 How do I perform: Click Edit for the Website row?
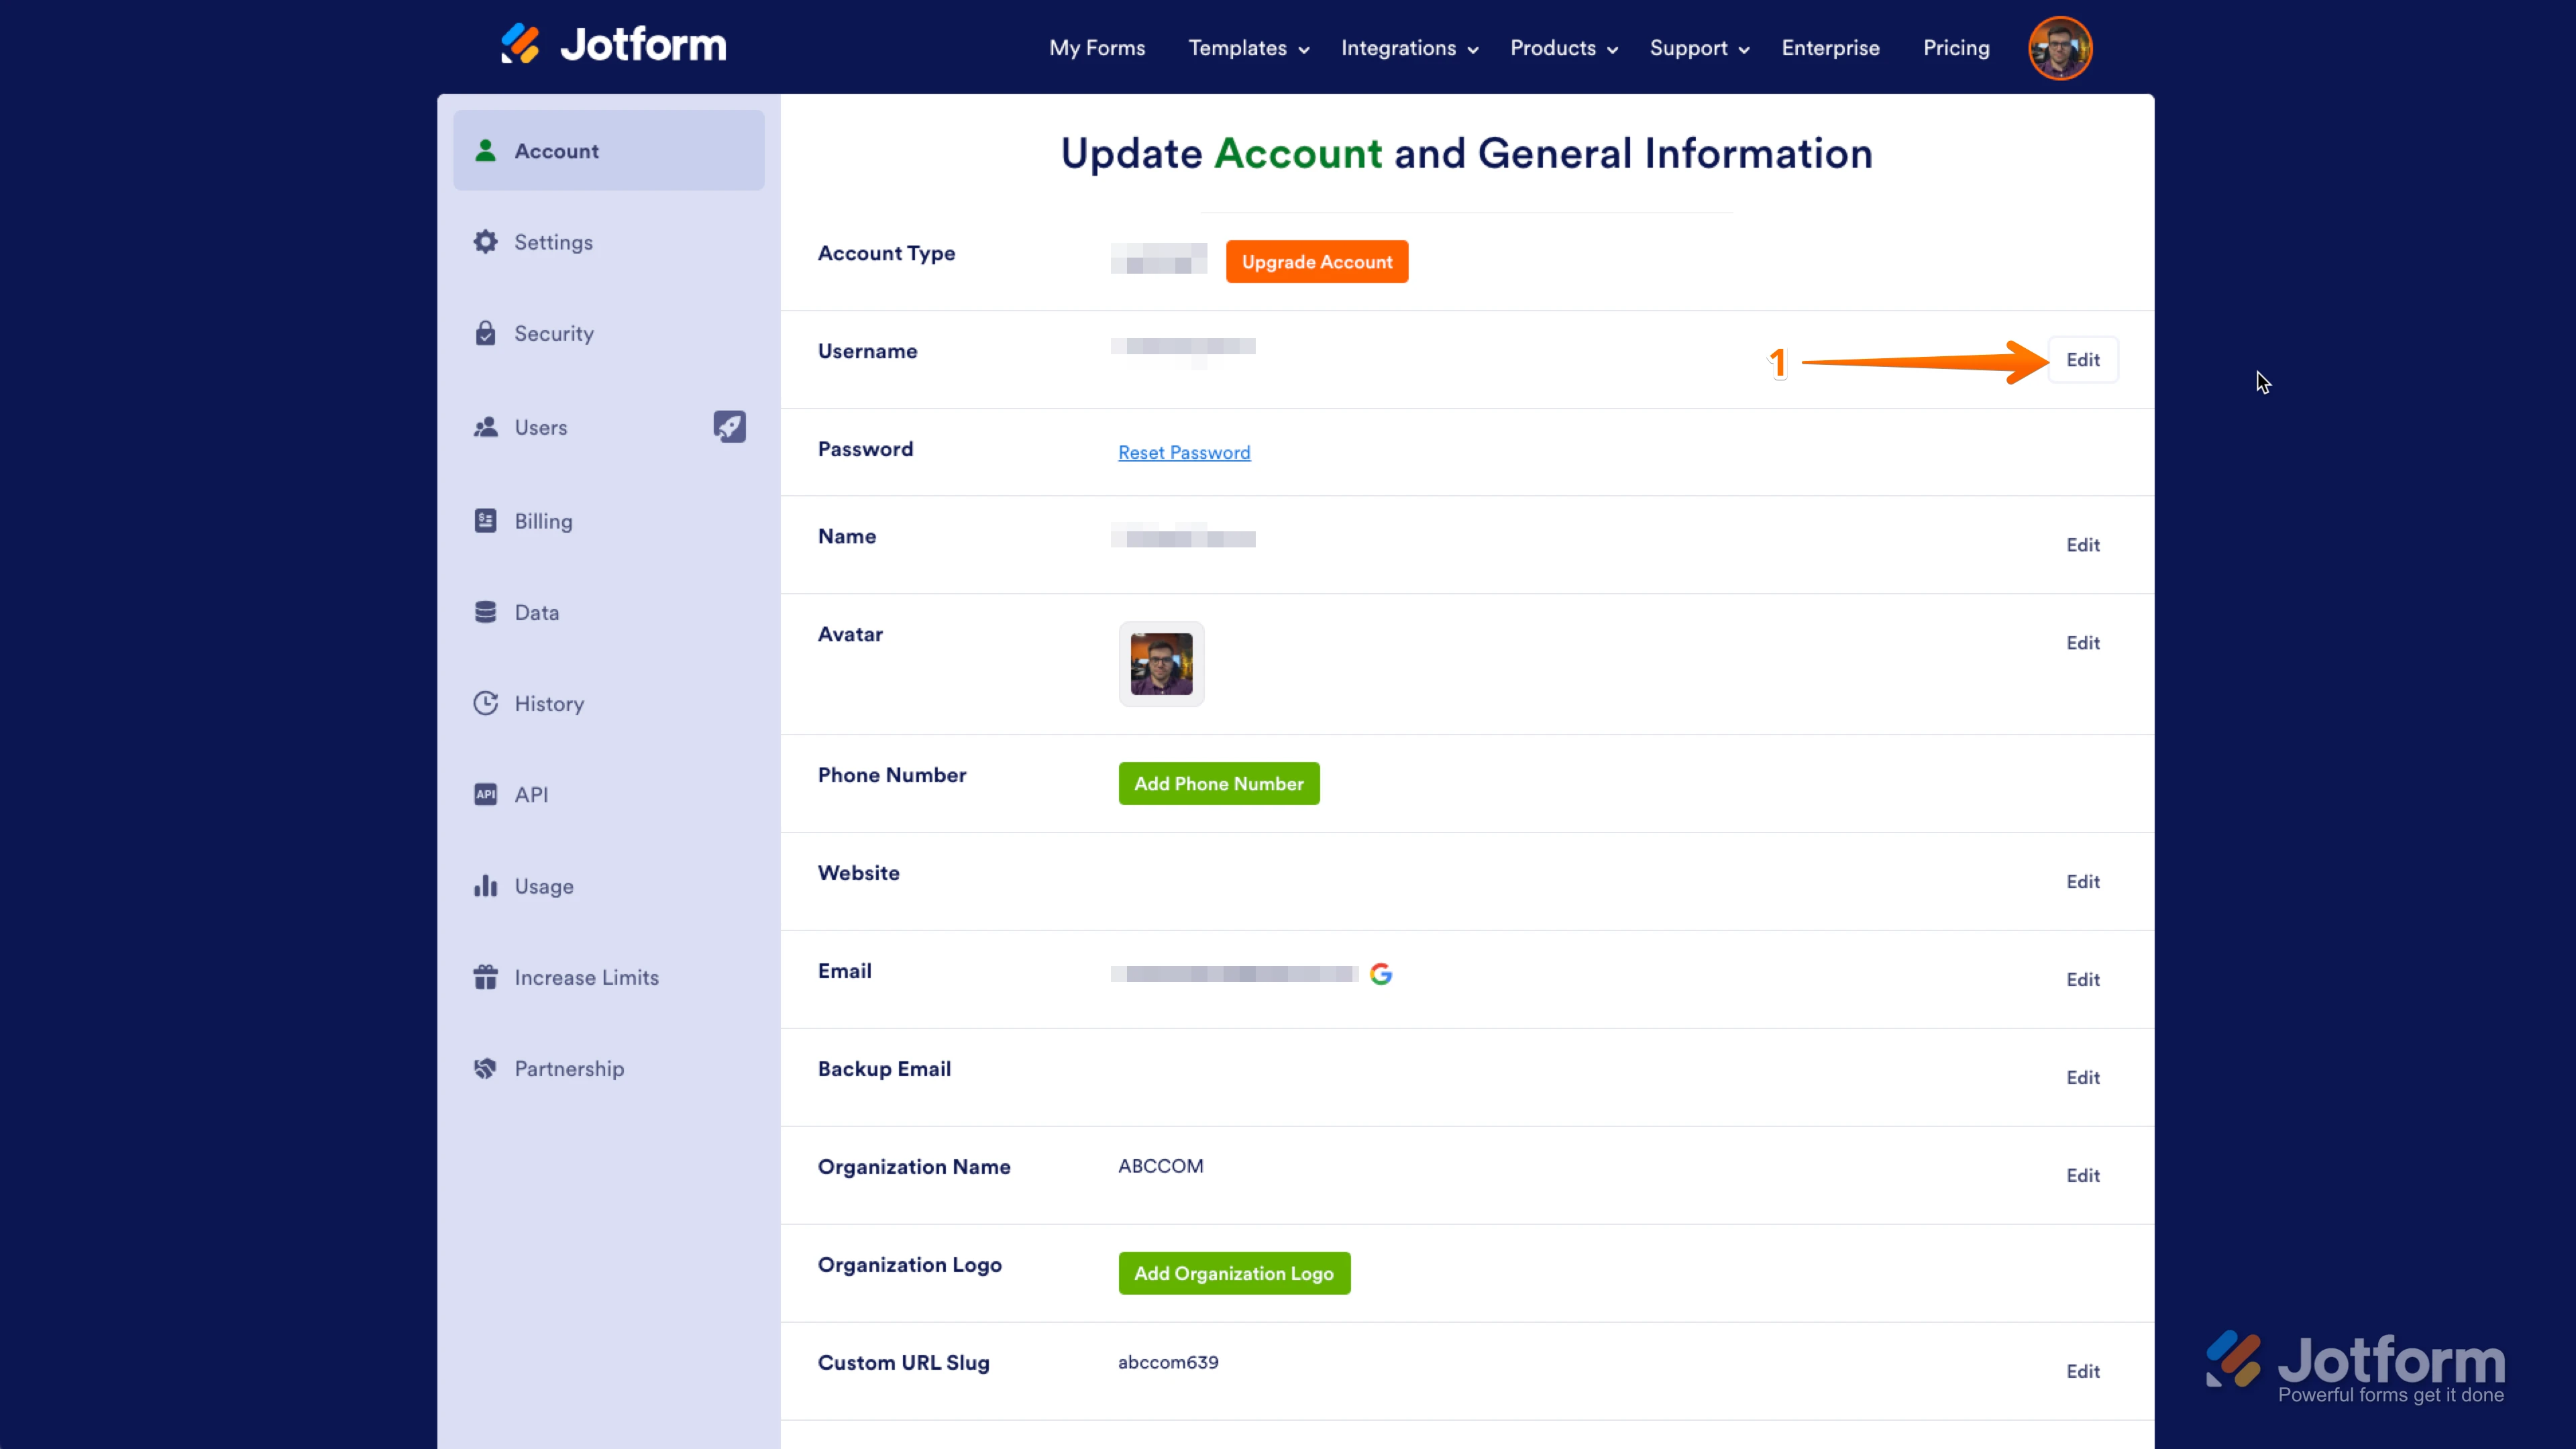point(2083,881)
